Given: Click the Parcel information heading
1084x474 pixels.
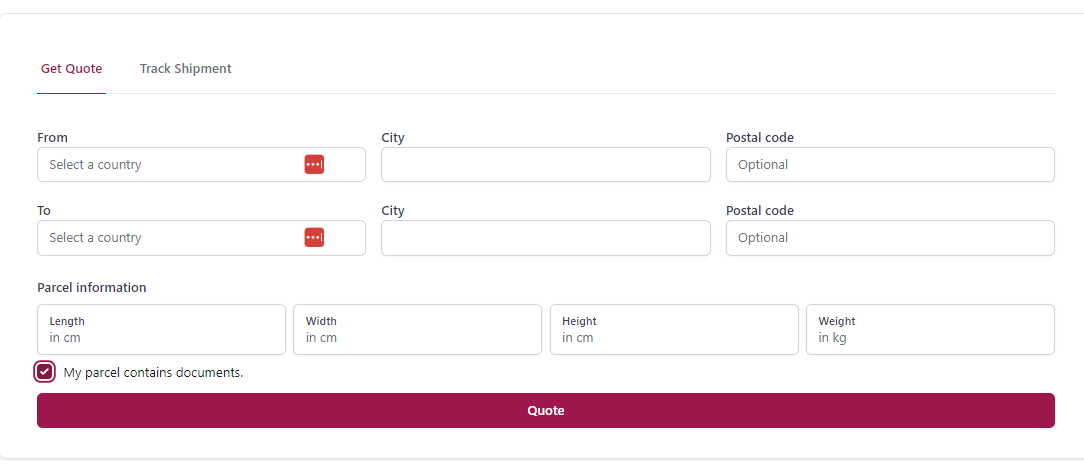Looking at the screenshot, I should (x=92, y=287).
